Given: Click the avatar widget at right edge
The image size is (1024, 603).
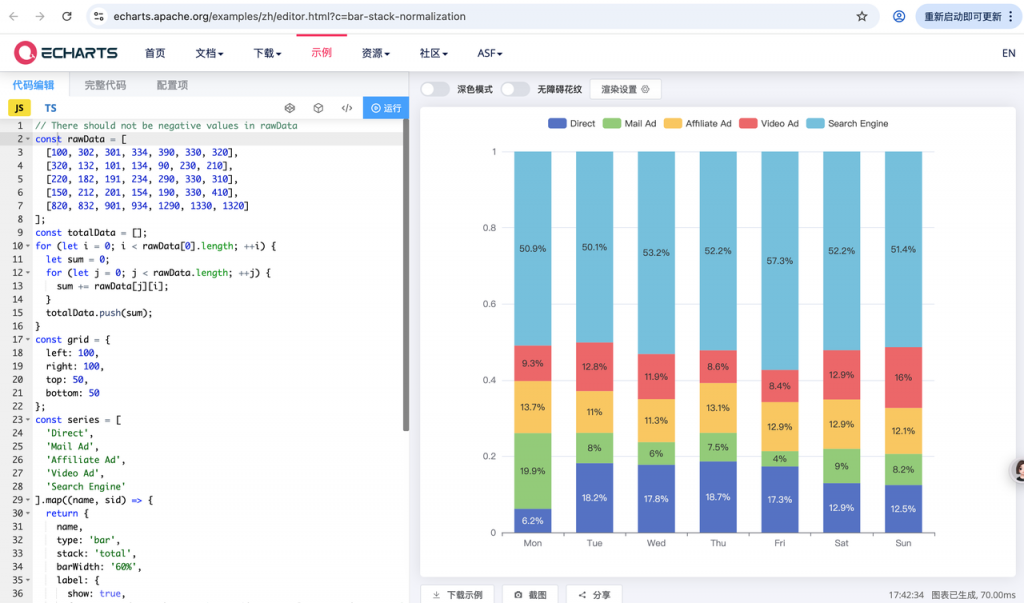Looking at the screenshot, I should click(x=1017, y=470).
